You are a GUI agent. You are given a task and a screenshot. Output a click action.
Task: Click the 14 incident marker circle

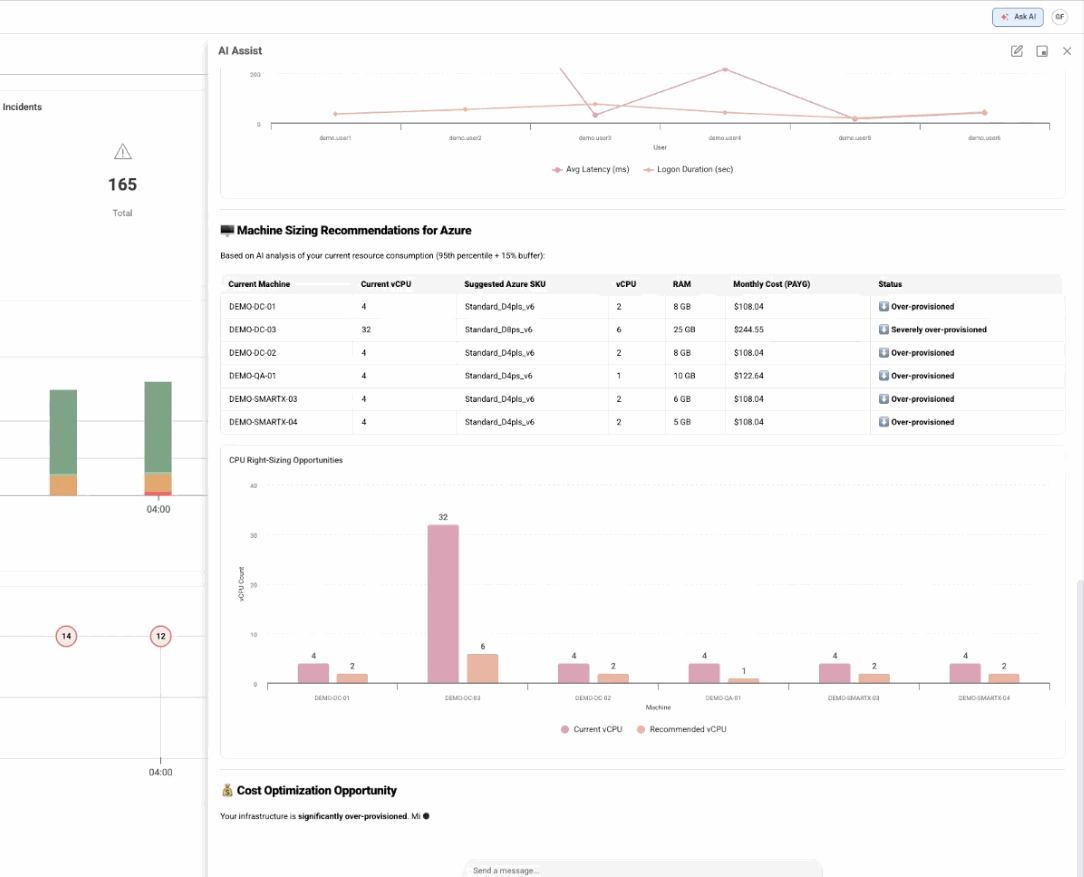[x=66, y=636]
